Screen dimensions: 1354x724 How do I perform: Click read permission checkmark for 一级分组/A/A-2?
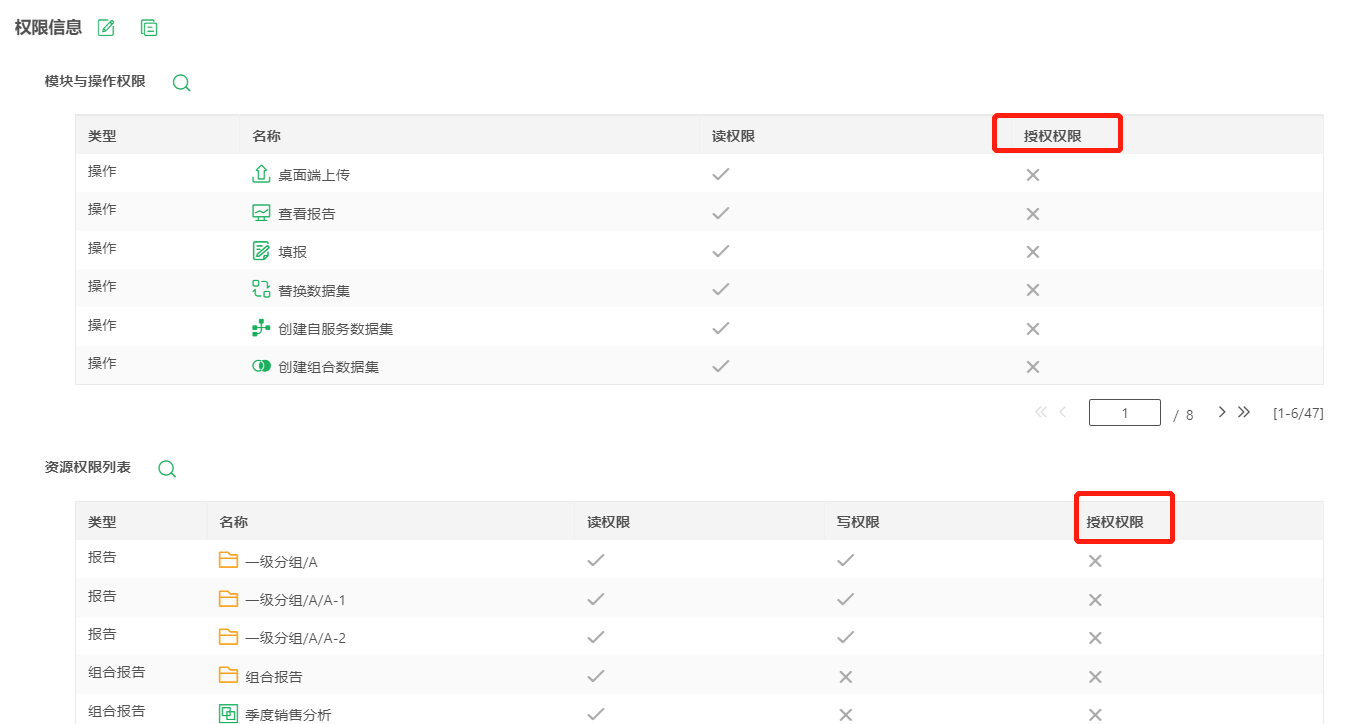(x=596, y=637)
